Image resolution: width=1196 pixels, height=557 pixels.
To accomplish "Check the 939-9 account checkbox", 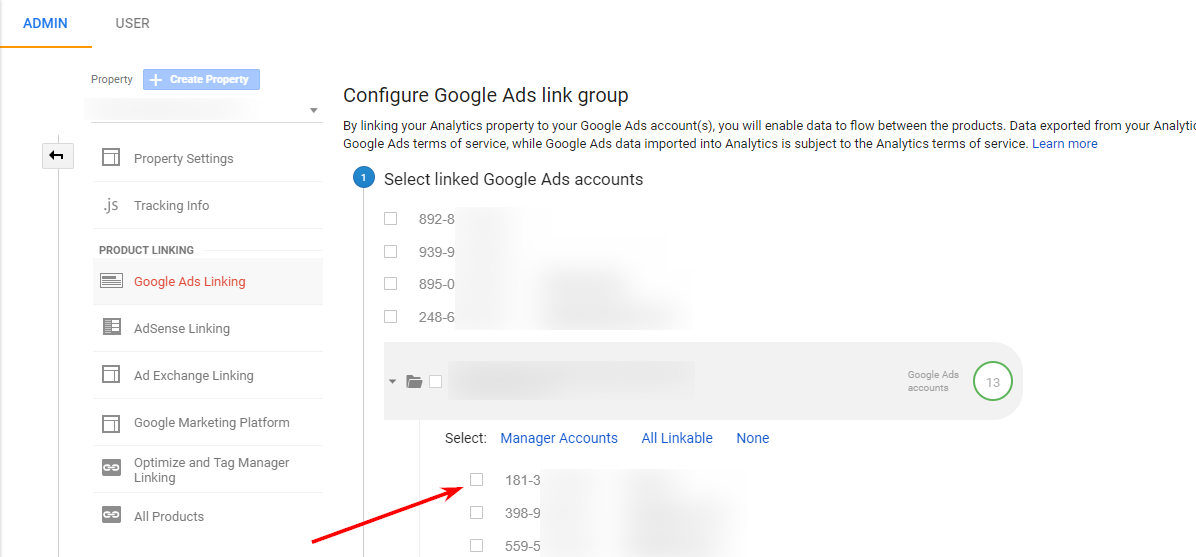I will 391,251.
